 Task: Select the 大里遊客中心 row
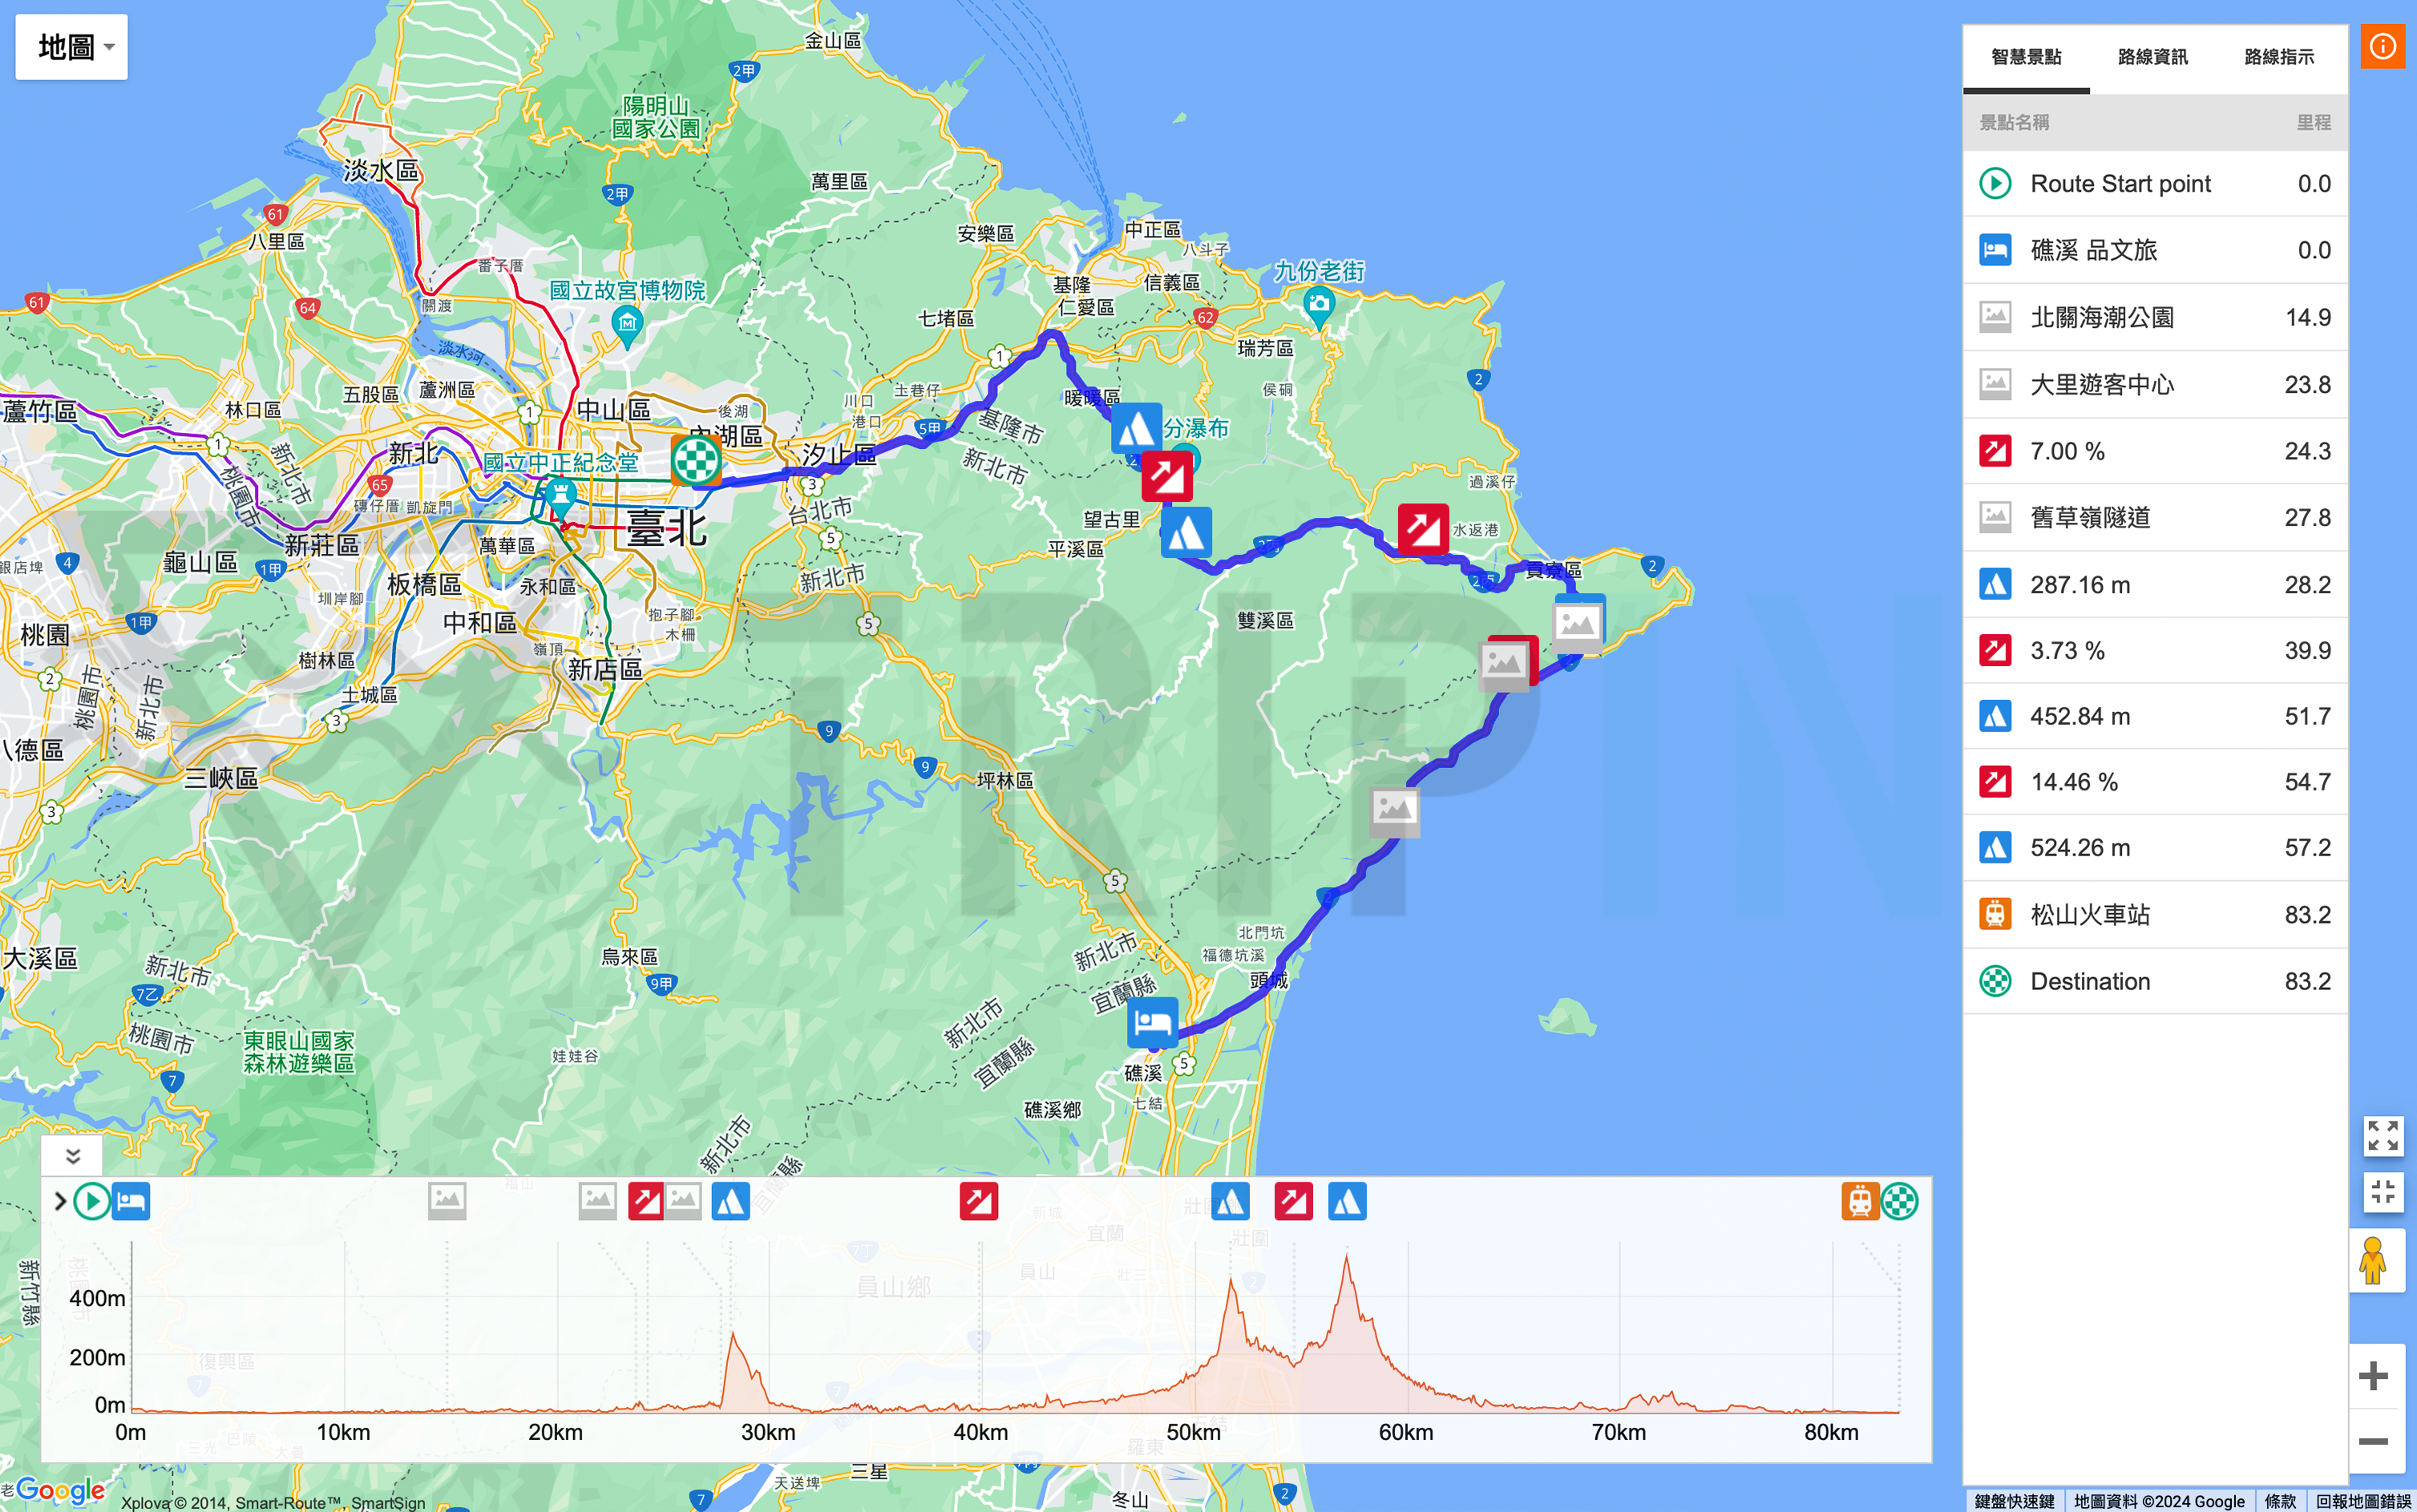pyautogui.click(x=2155, y=384)
